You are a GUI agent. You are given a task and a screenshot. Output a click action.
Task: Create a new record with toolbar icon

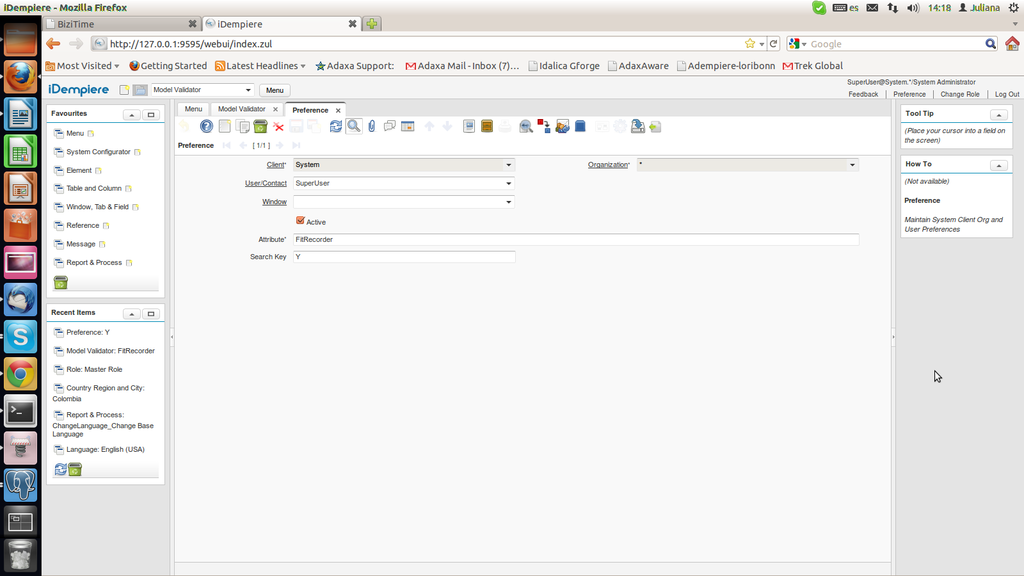[x=225, y=126]
